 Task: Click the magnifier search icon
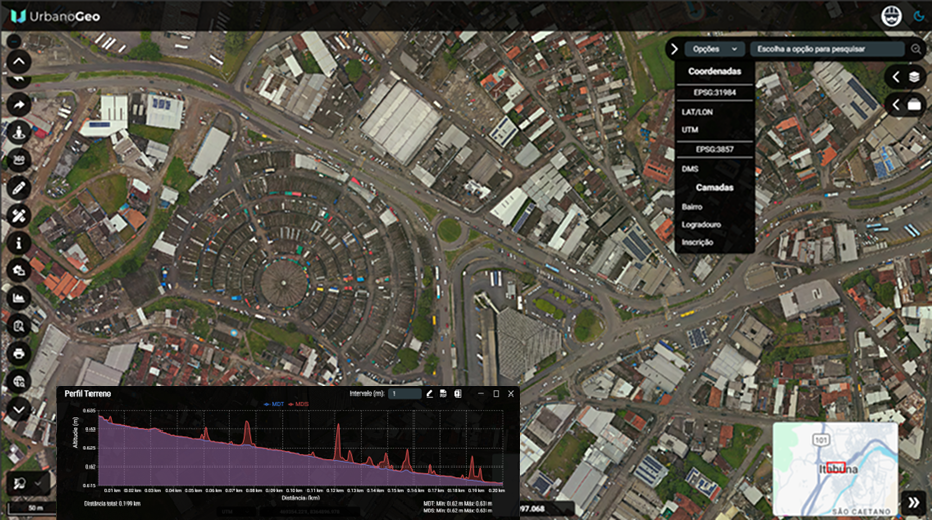(x=915, y=49)
